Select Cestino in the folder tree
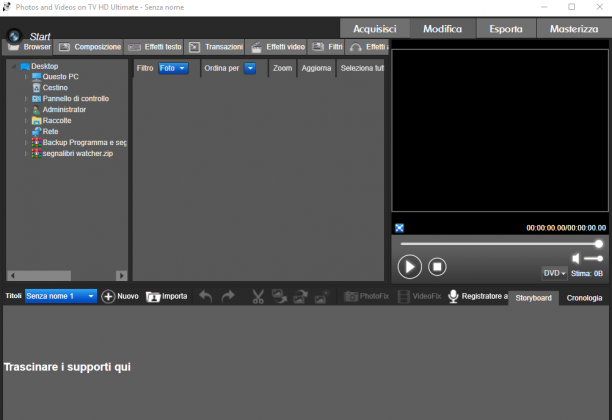 tap(55, 88)
